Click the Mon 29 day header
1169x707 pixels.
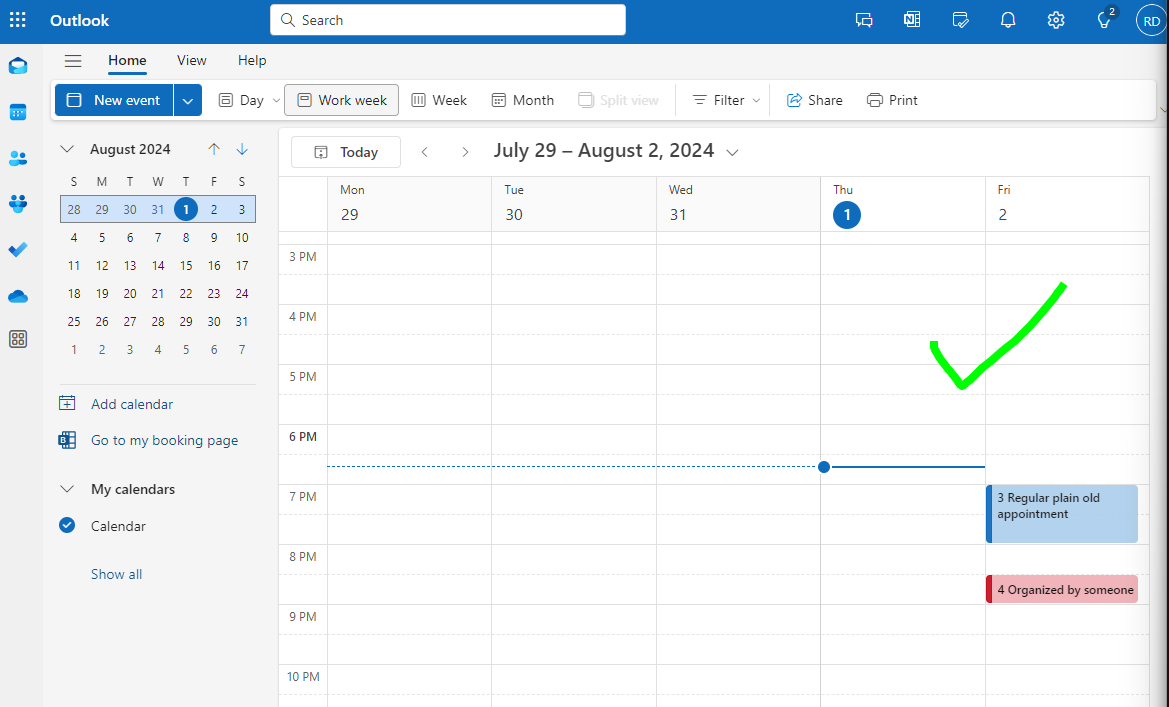pyautogui.click(x=409, y=204)
